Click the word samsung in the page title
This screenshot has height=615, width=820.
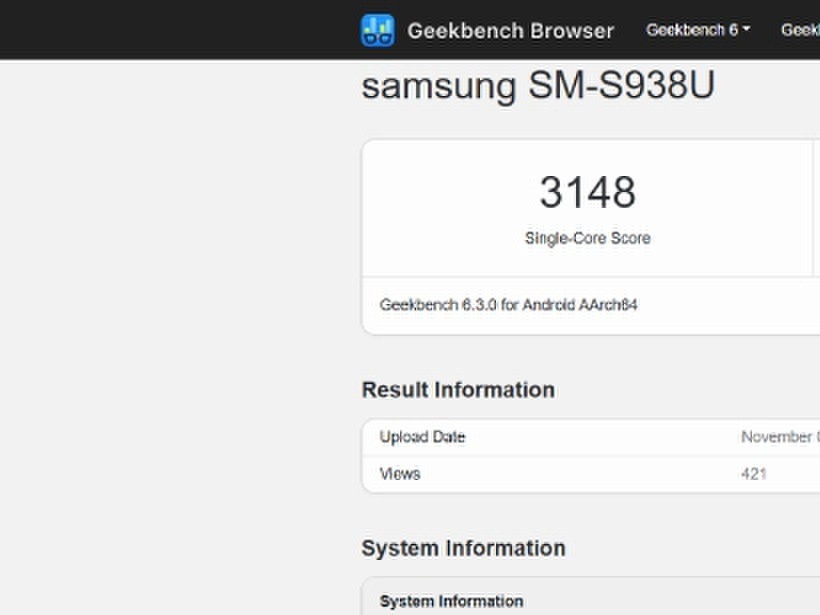coord(439,86)
